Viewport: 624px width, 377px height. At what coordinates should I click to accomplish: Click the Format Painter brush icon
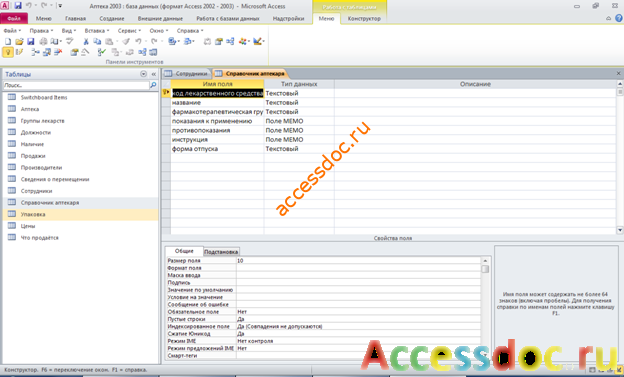point(126,41)
